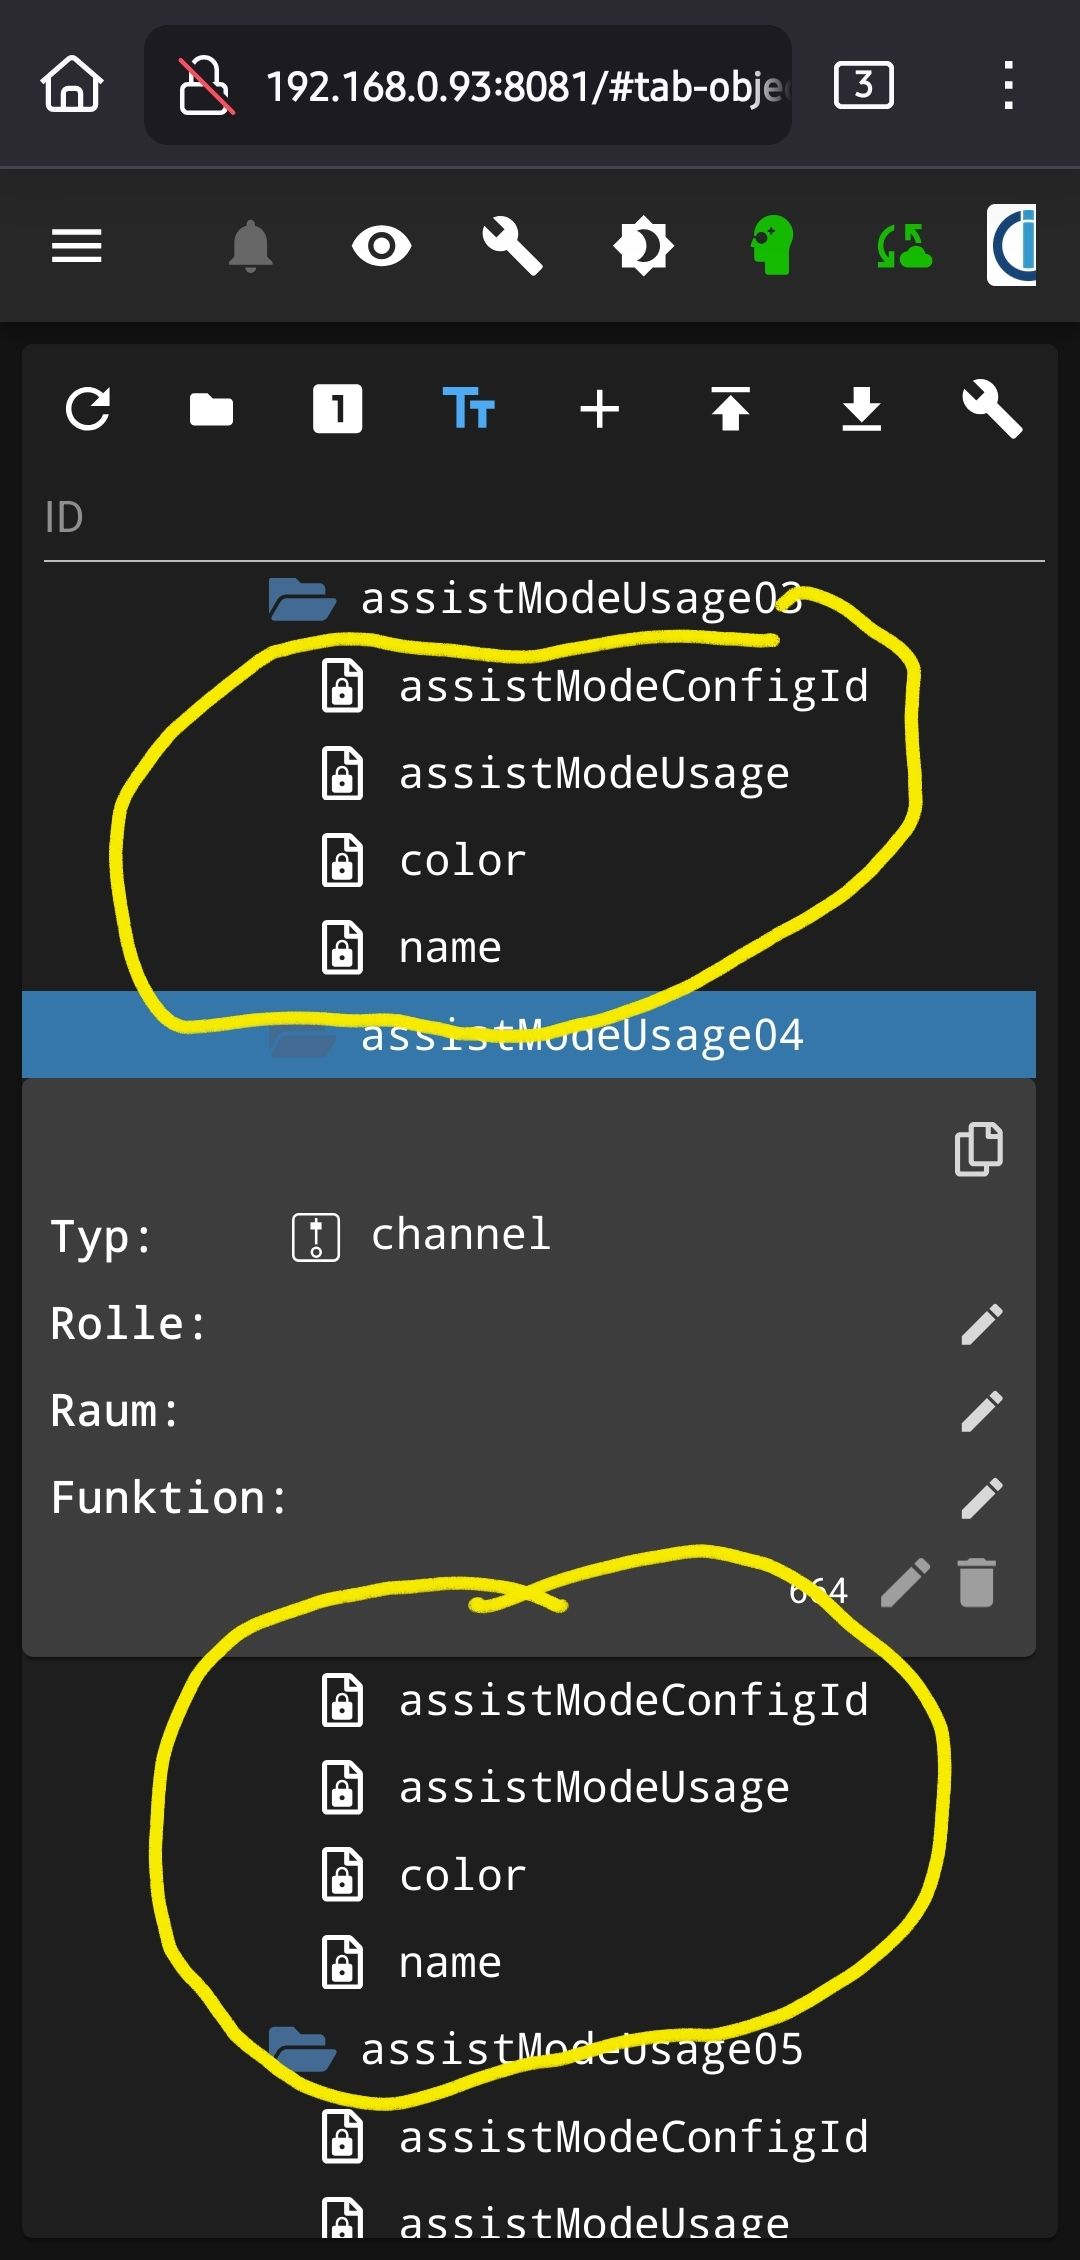Collapse the assistModeUsage03 folder
The image size is (1080, 2260).
[301, 600]
